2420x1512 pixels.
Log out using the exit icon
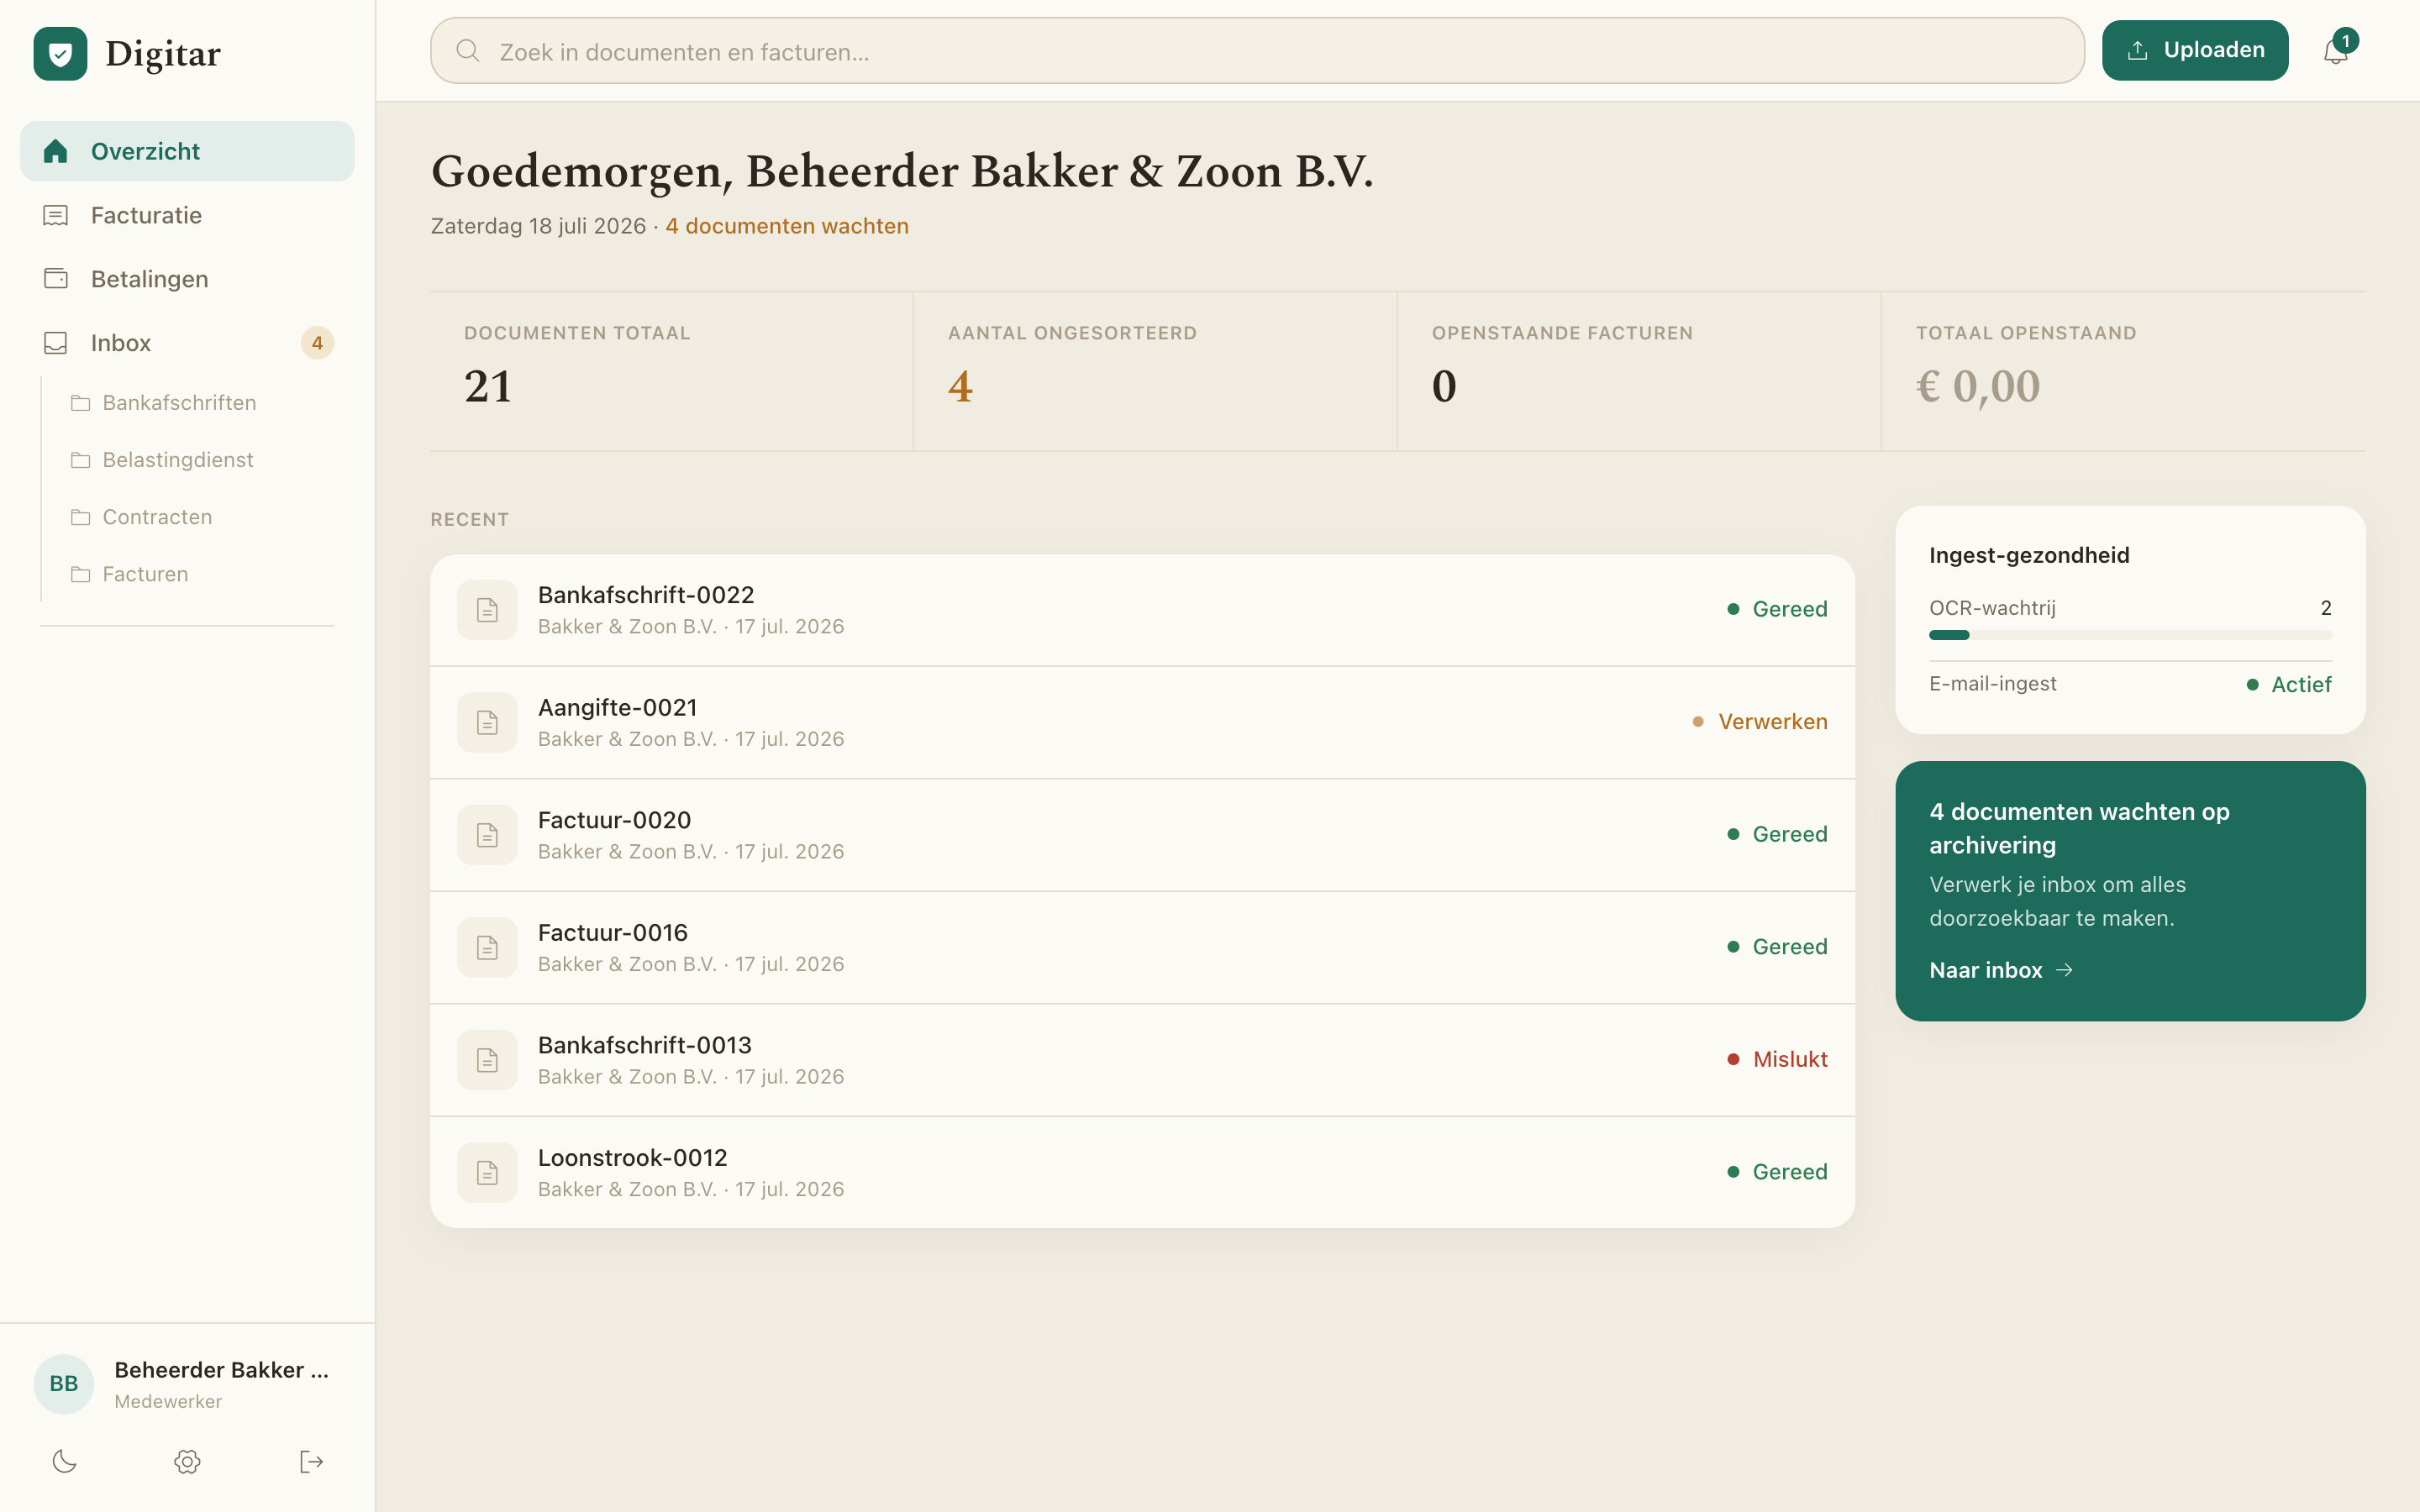311,1462
